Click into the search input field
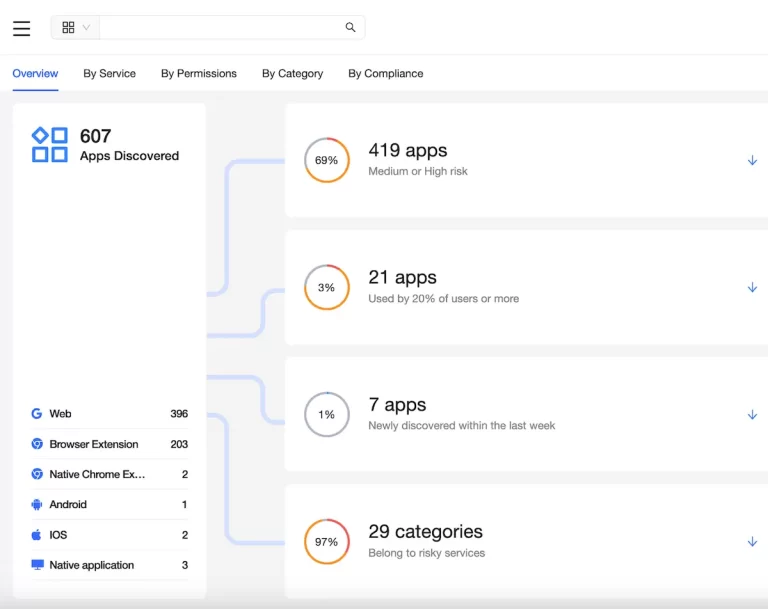The height and width of the screenshot is (609, 768). point(220,28)
